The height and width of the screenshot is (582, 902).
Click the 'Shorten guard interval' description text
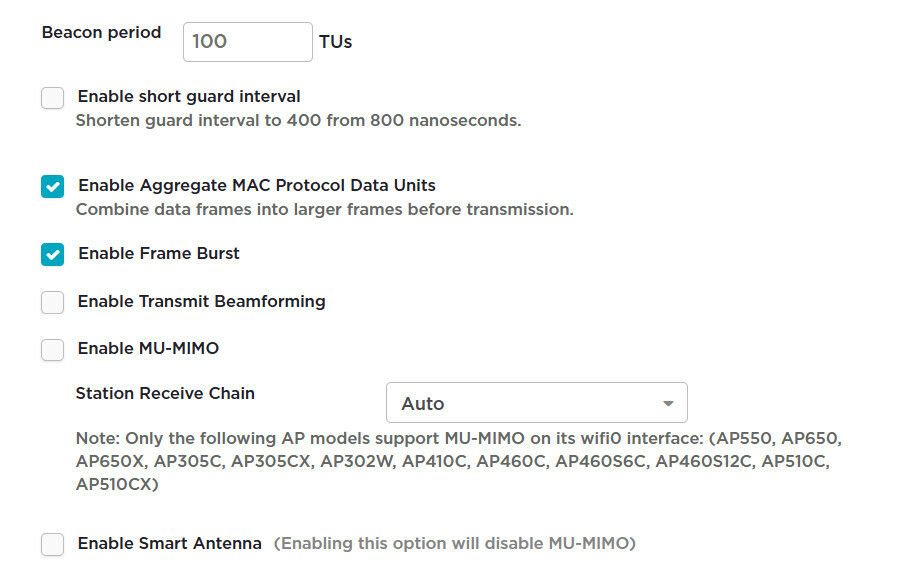(298, 121)
